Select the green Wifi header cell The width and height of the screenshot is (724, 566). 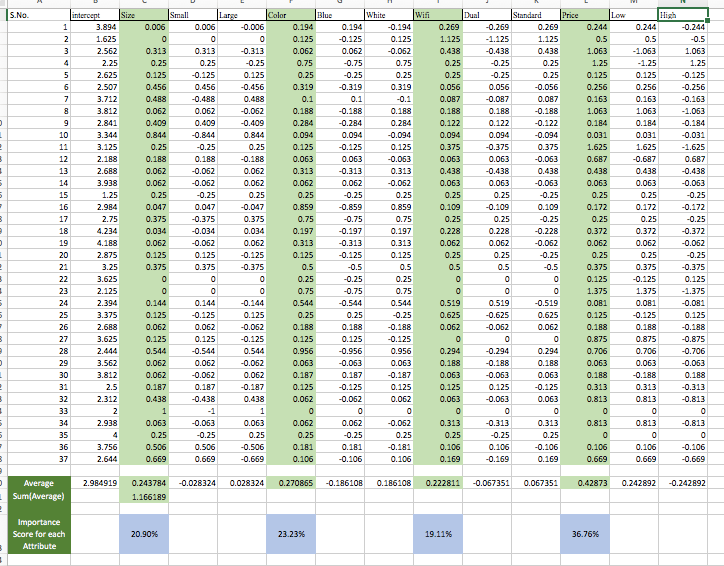(x=438, y=15)
